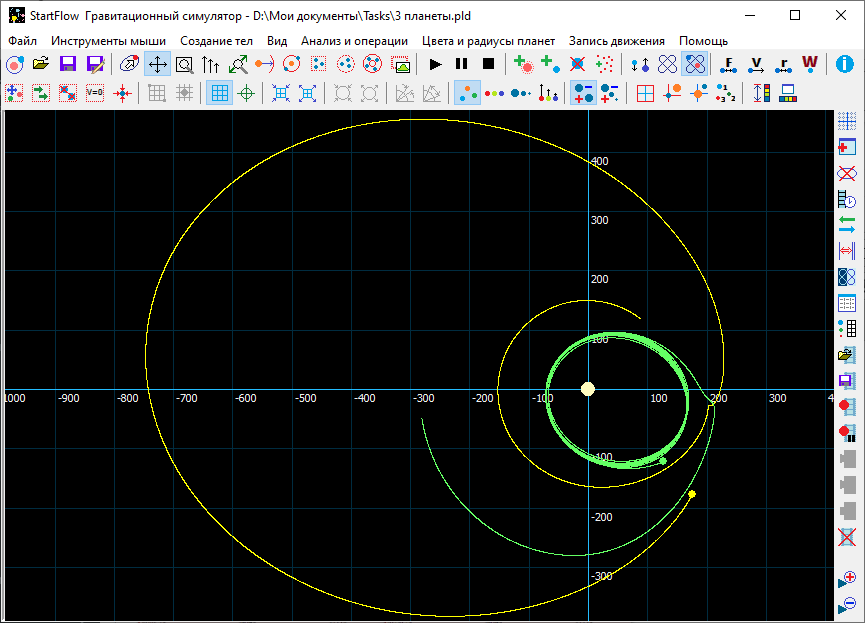865x623 pixels.
Task: Click the F force measurement icon
Action: click(x=729, y=65)
